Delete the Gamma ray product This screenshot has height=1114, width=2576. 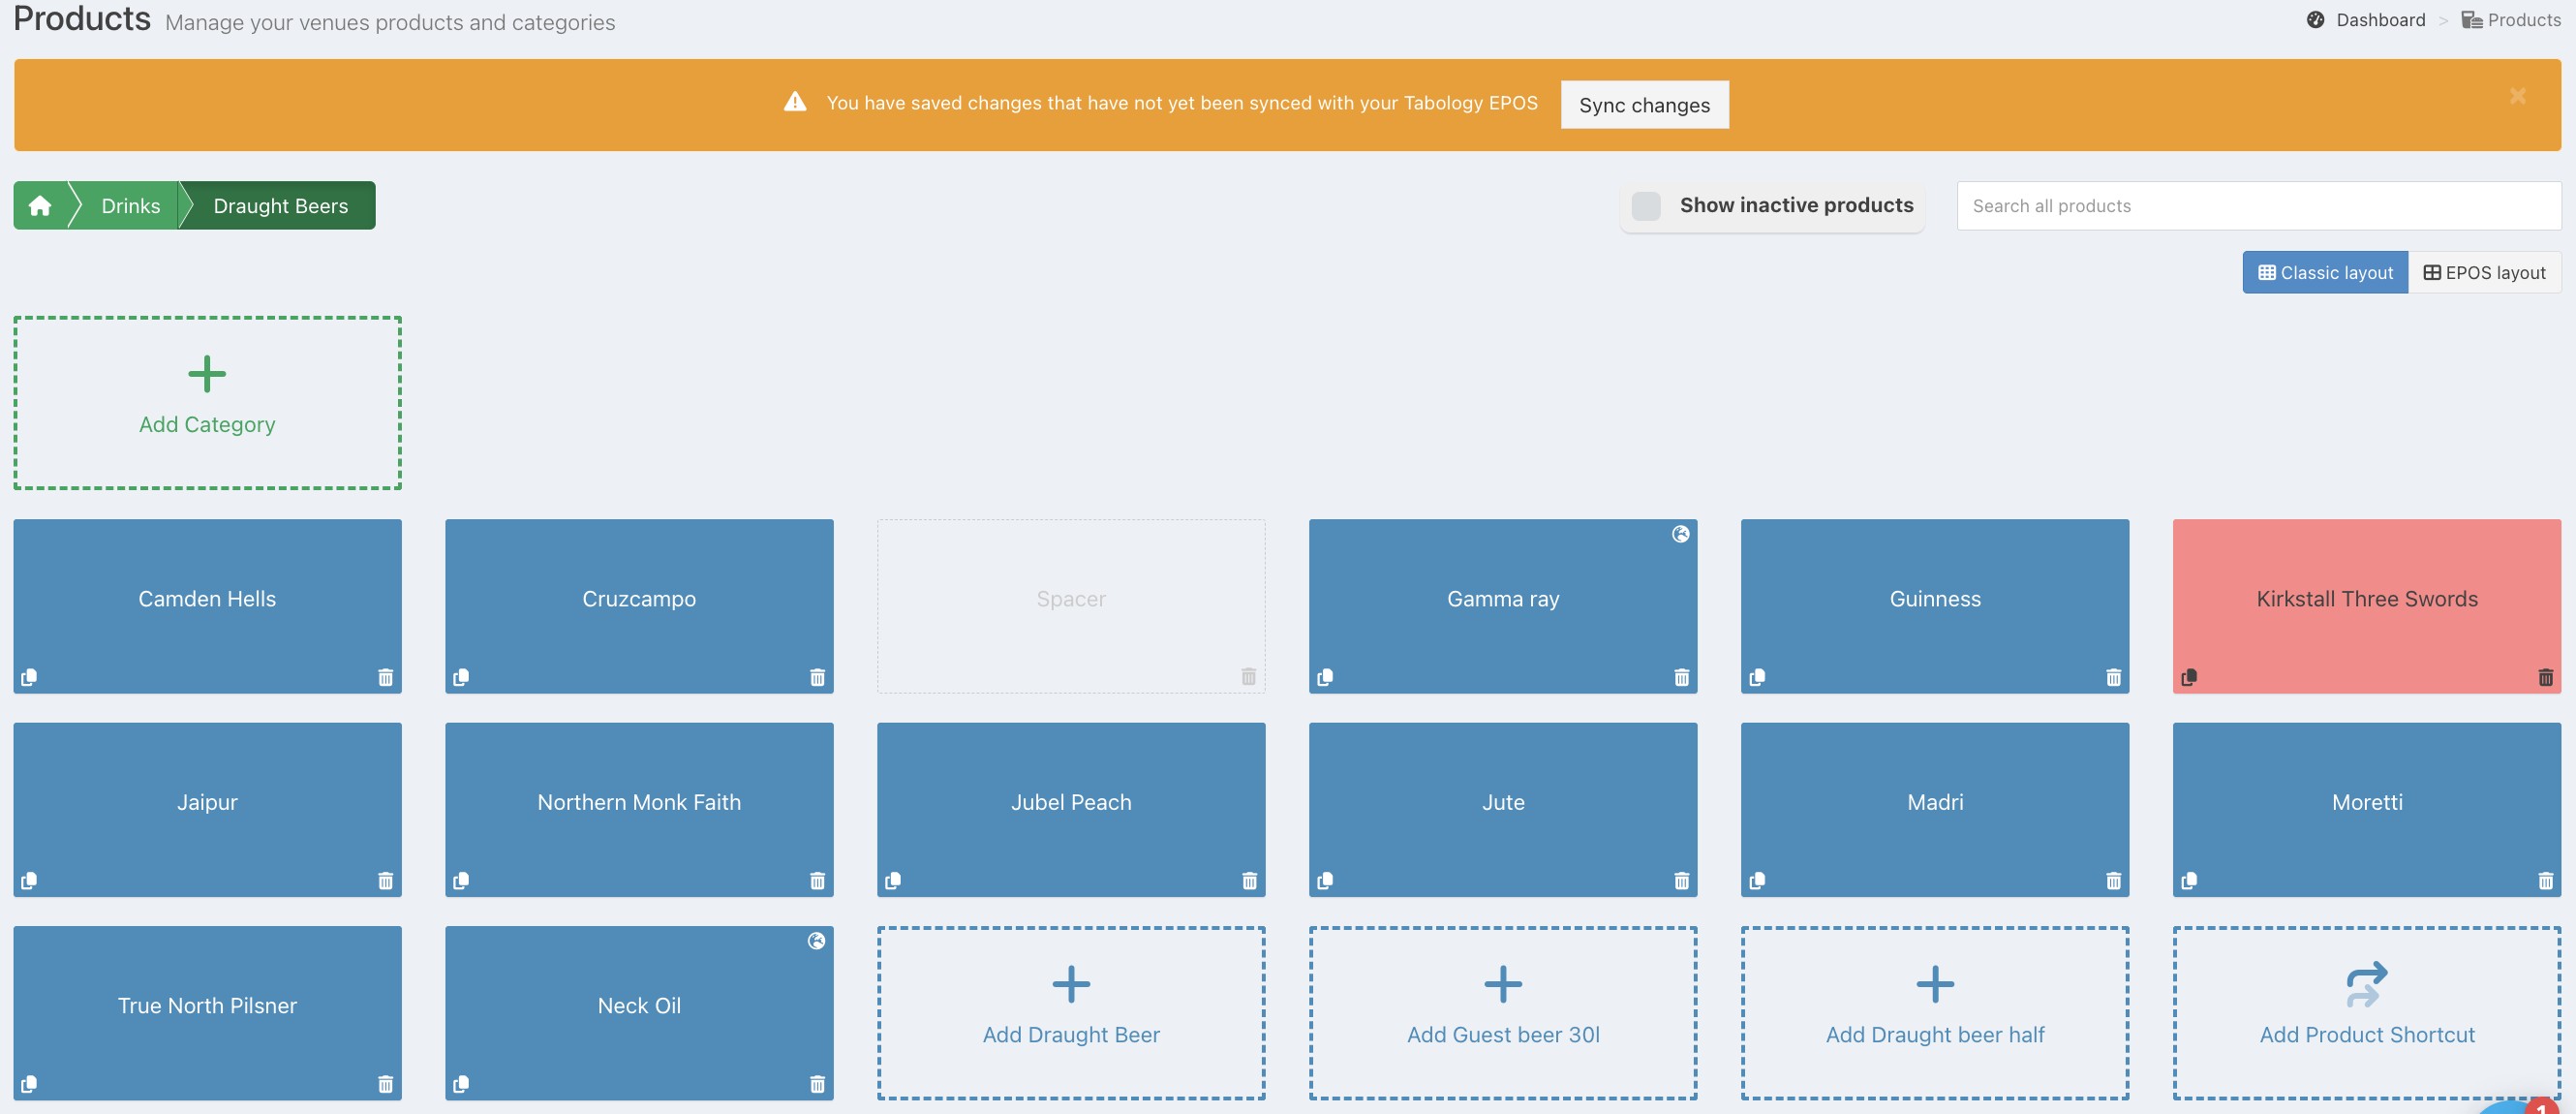(x=1682, y=677)
